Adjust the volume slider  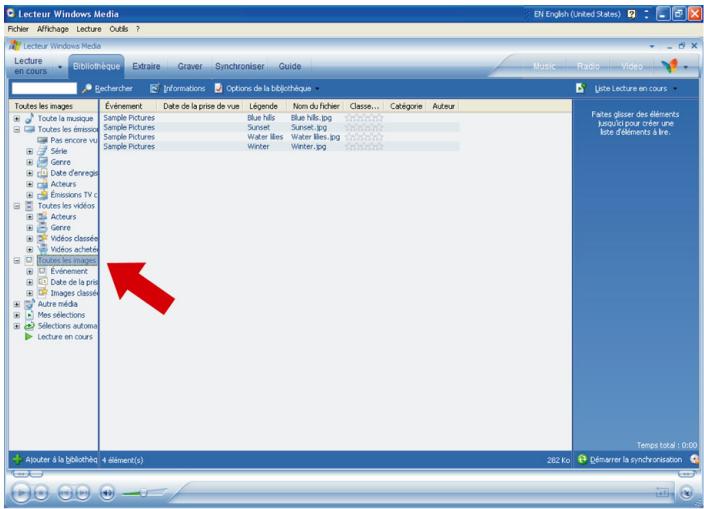pyautogui.click(x=143, y=493)
